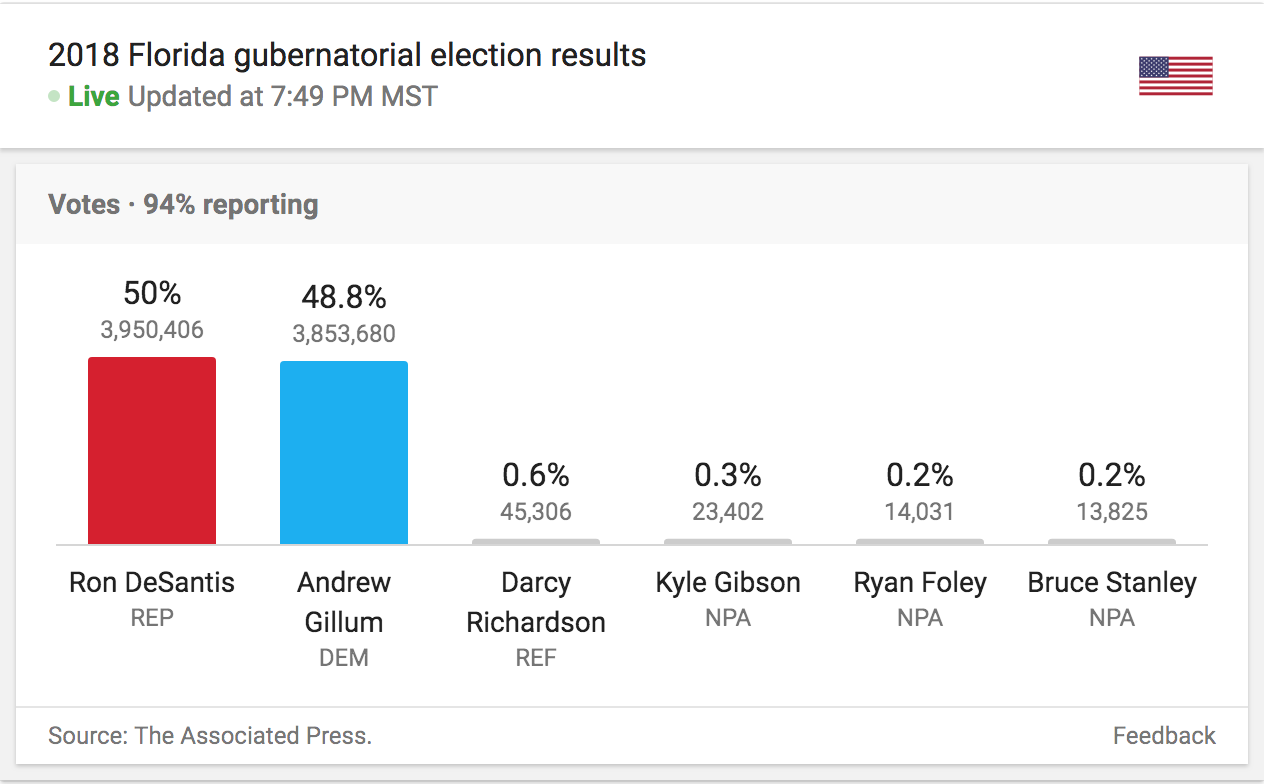Viewport: 1264px width, 784px height.
Task: Open the Feedback link
Action: [1164, 736]
